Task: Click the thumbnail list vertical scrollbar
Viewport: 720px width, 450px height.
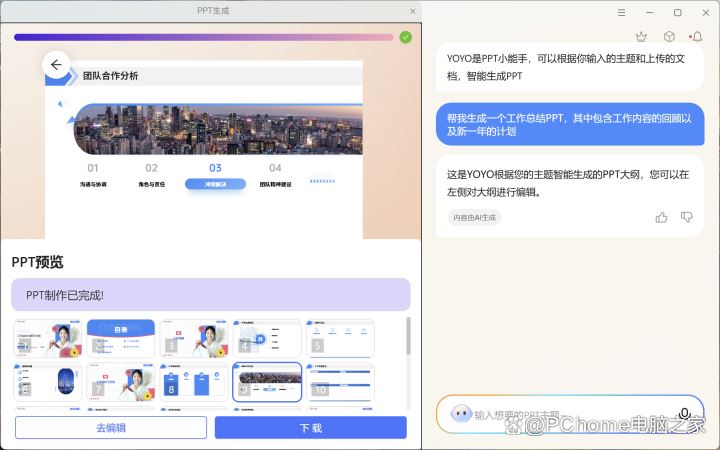Action: click(x=408, y=340)
